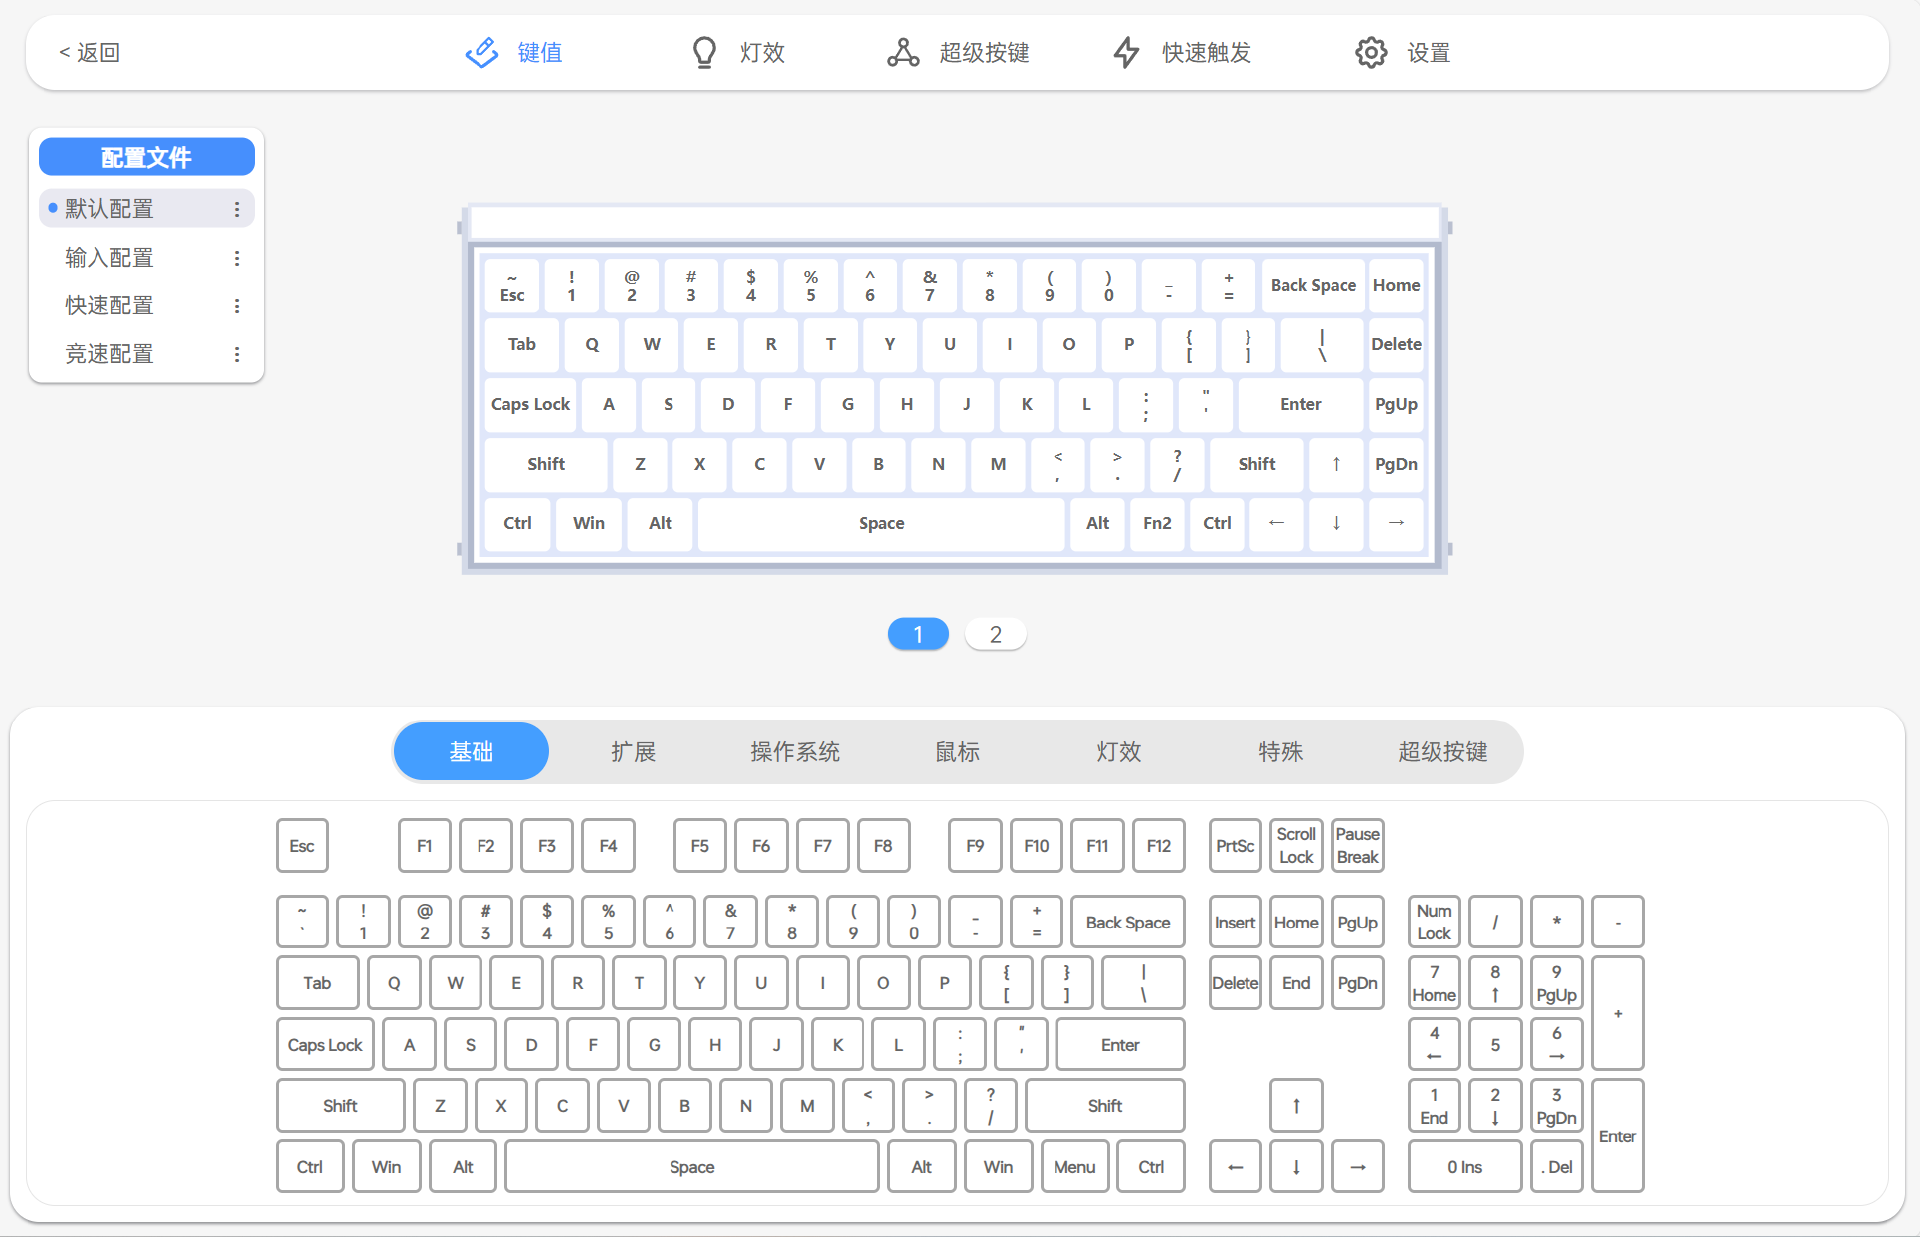1920x1237 pixels.
Task: Select the Space key on device layout
Action: [881, 523]
